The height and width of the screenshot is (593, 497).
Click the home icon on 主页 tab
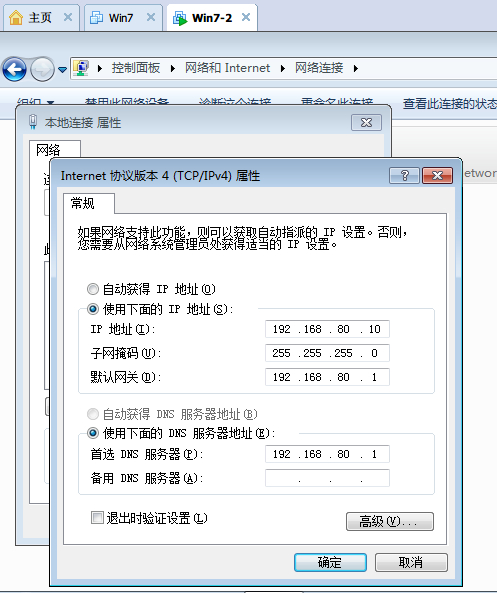16,18
